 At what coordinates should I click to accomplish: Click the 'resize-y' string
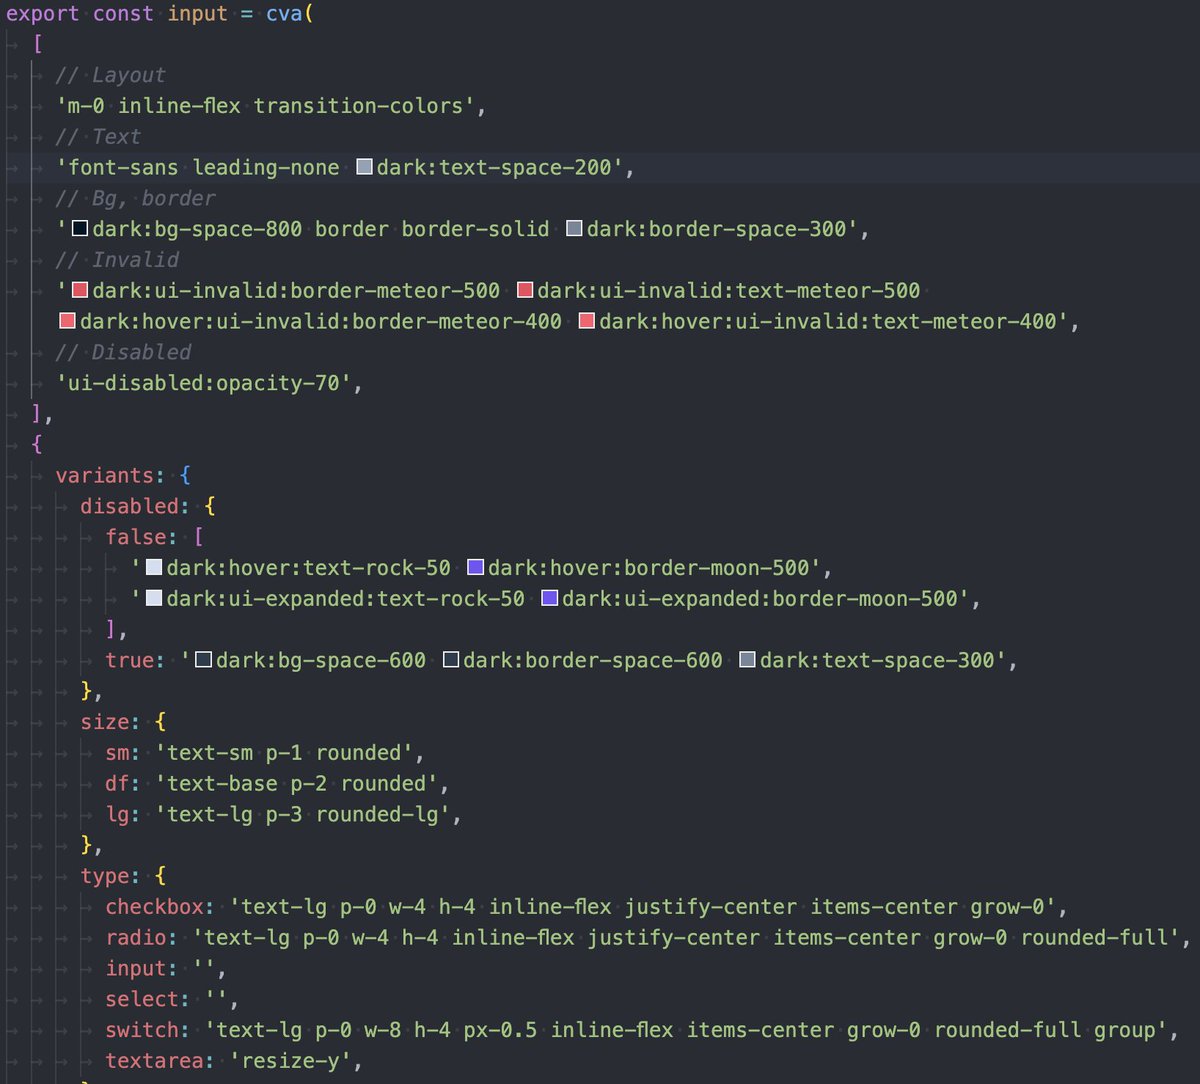click(x=290, y=1061)
